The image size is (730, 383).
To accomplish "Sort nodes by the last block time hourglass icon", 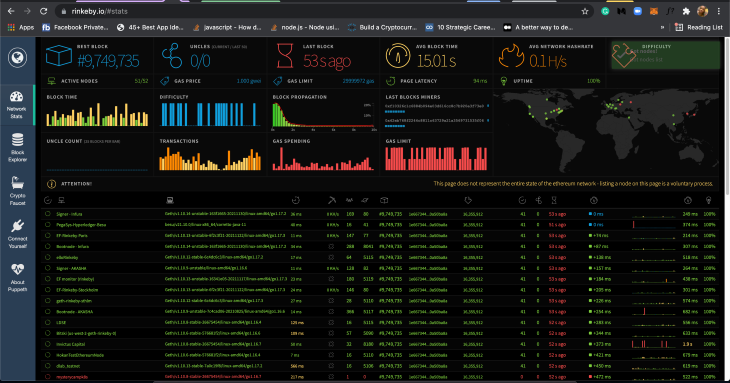I will (x=554, y=200).
